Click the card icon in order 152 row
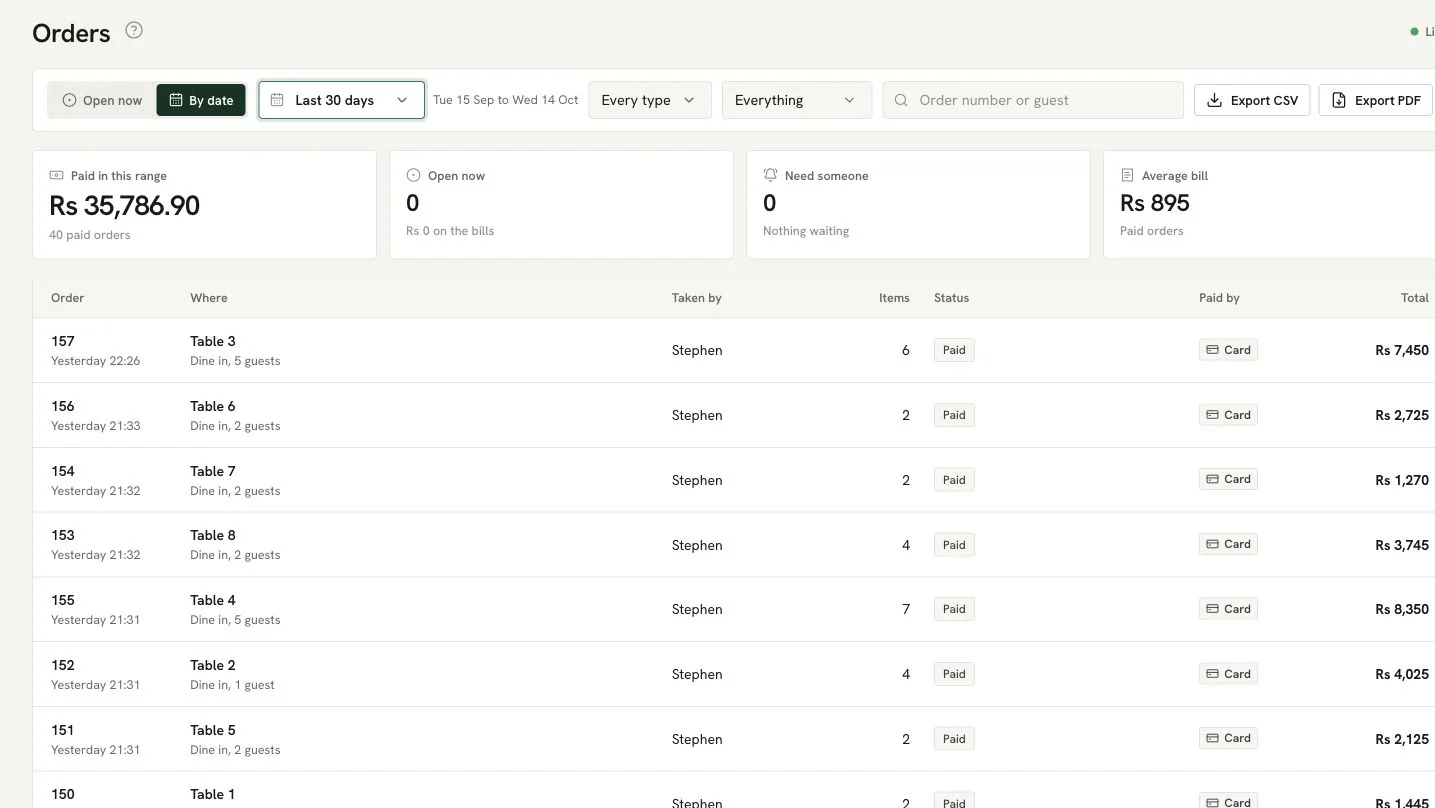Viewport: 1435px width, 808px height. (x=1212, y=674)
